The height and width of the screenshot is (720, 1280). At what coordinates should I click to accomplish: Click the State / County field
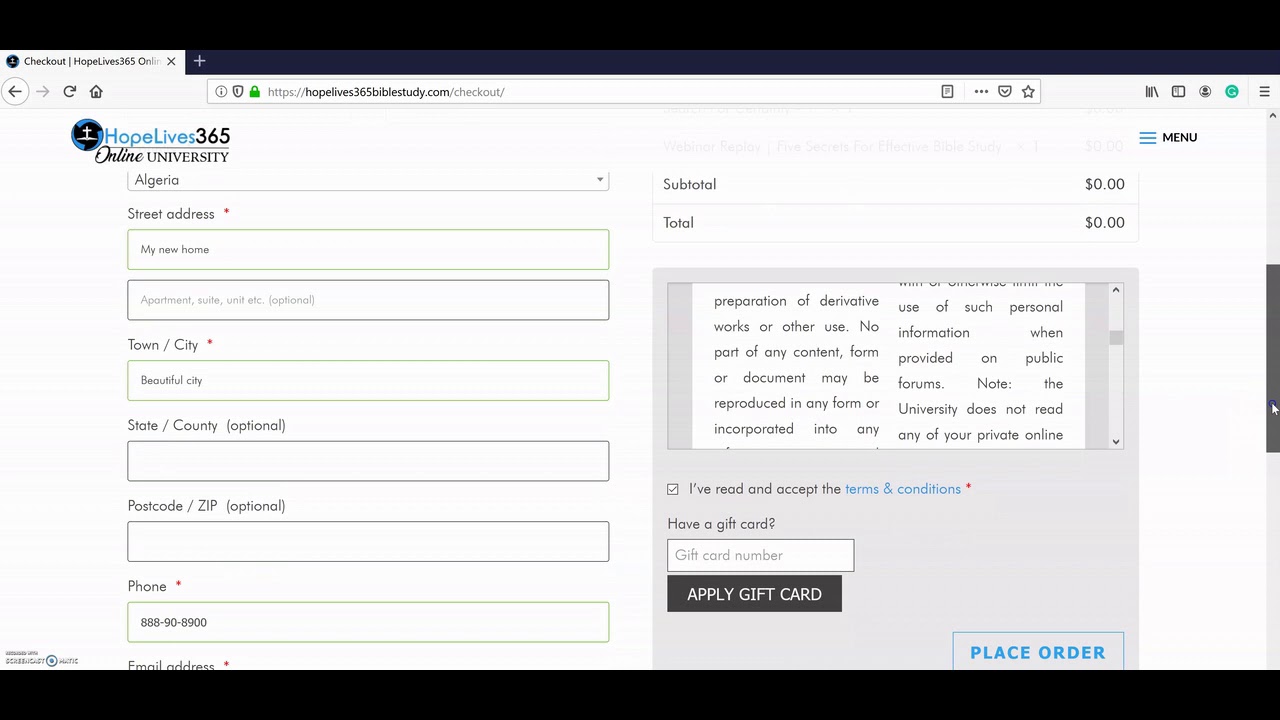pyautogui.click(x=368, y=461)
